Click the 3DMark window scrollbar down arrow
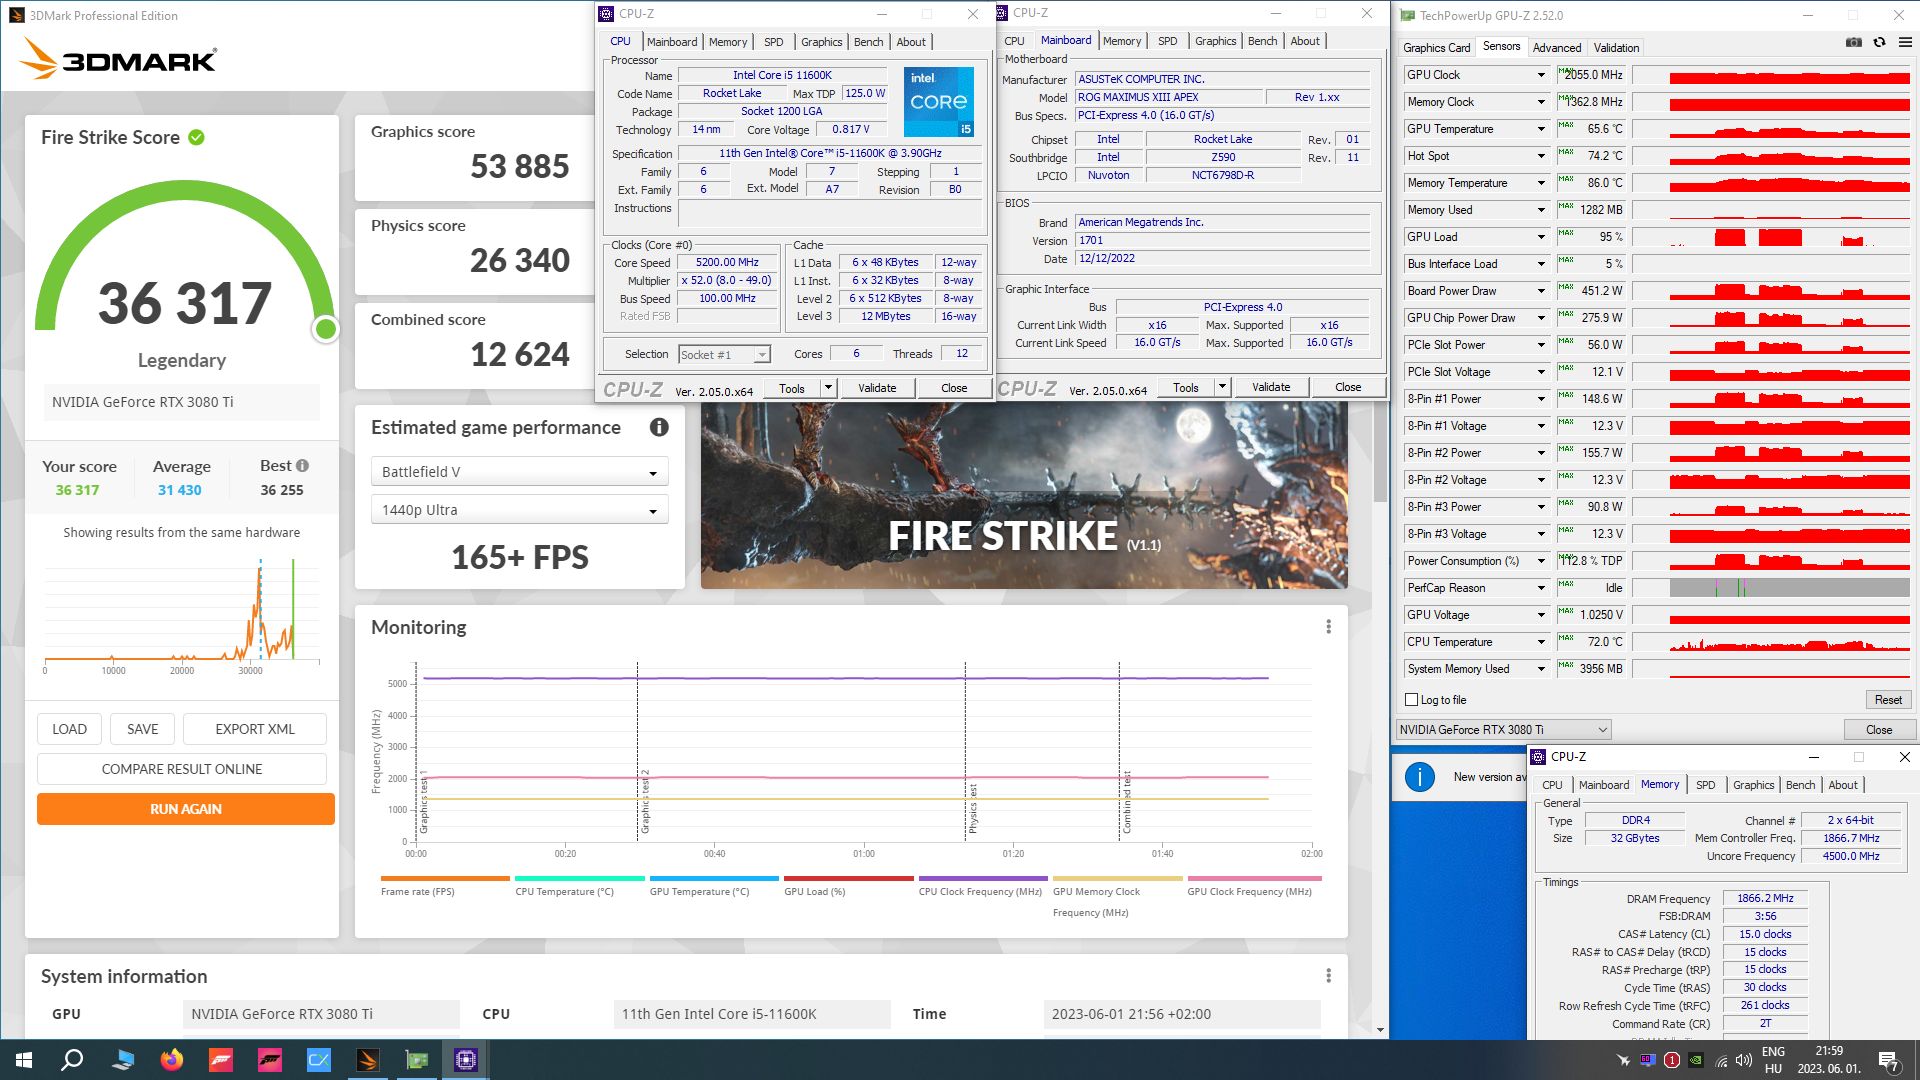 1380,1030
